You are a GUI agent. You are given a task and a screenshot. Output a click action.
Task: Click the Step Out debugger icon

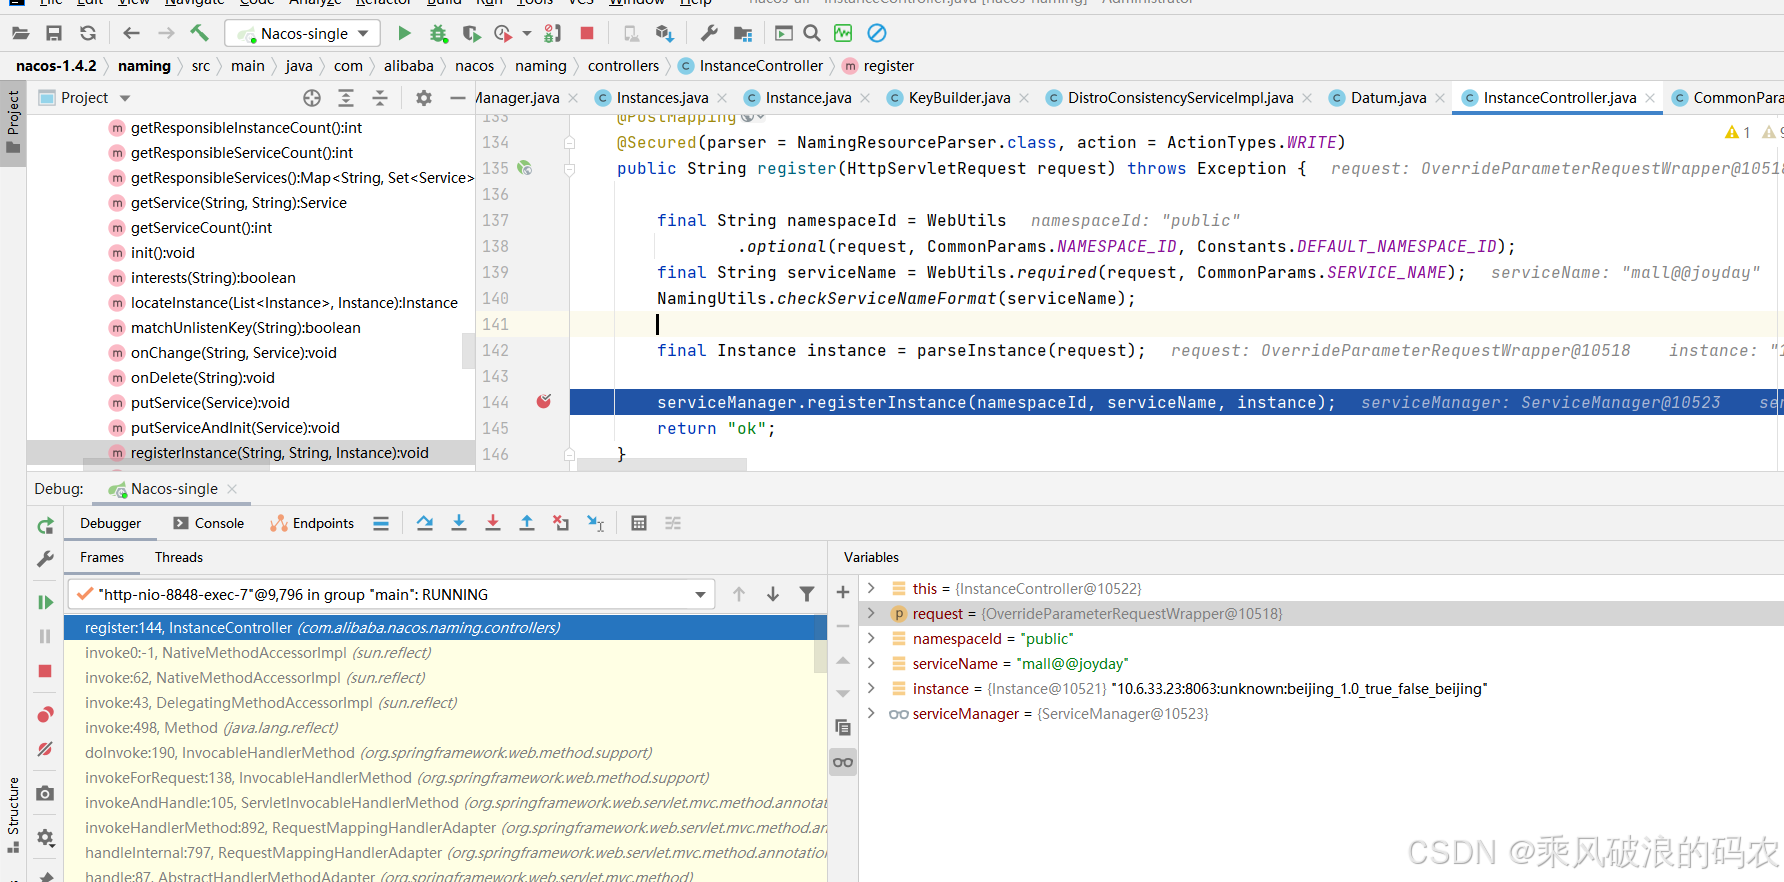pyautogui.click(x=527, y=523)
